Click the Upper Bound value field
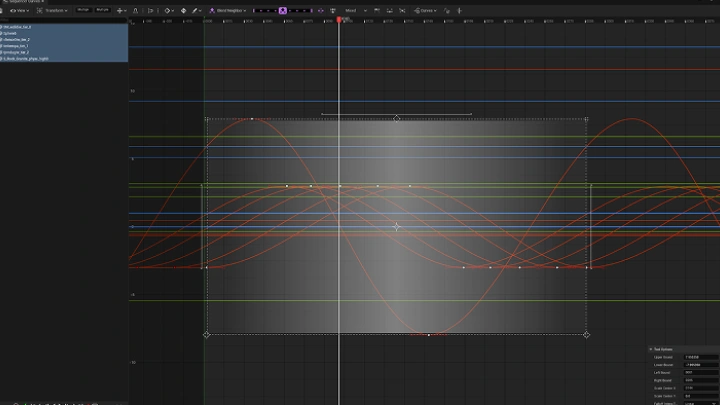 [x=701, y=357]
